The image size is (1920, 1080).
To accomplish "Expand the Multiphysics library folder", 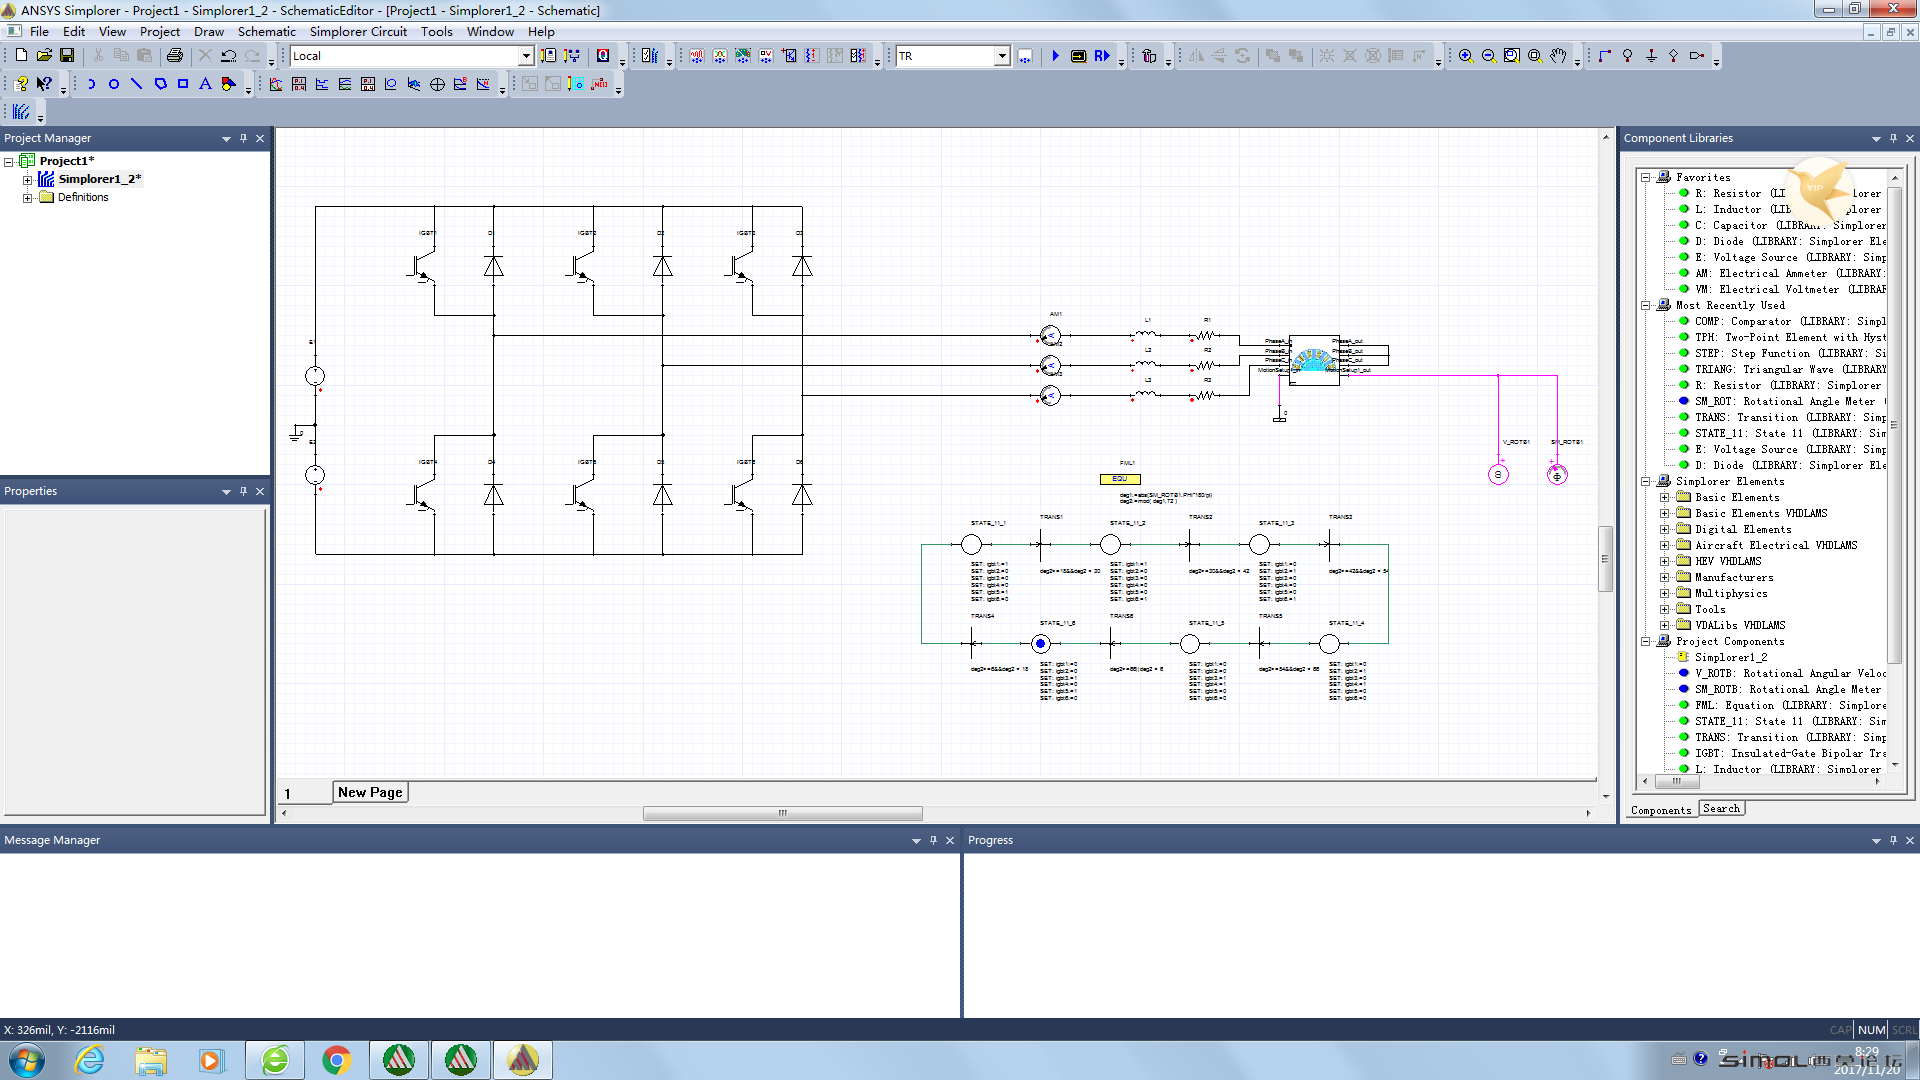I will point(1664,593).
